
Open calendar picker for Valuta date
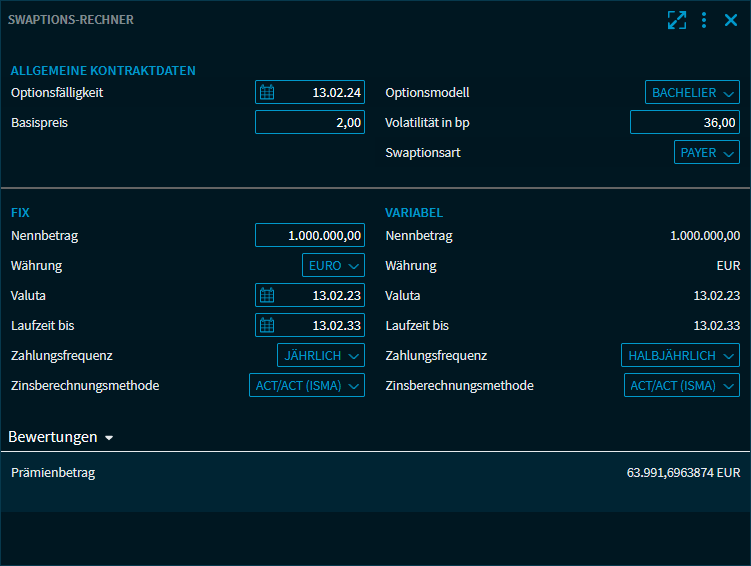point(267,296)
